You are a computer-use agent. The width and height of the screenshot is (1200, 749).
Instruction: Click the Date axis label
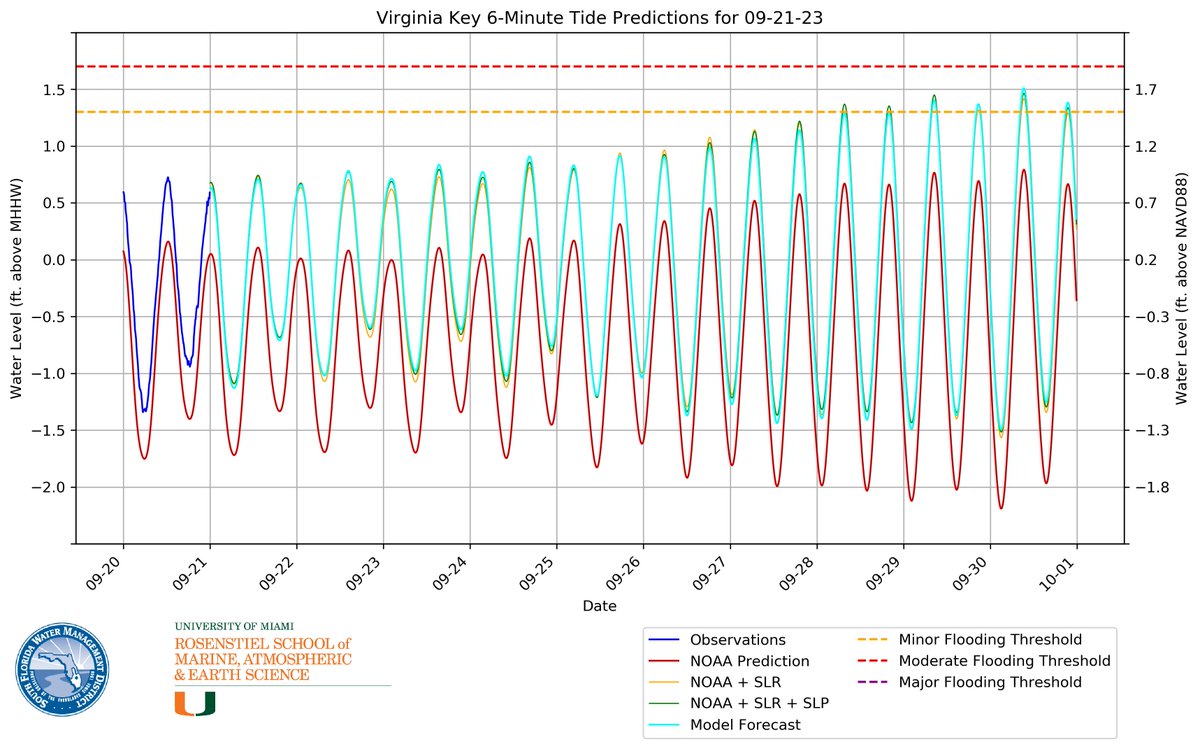tap(600, 605)
